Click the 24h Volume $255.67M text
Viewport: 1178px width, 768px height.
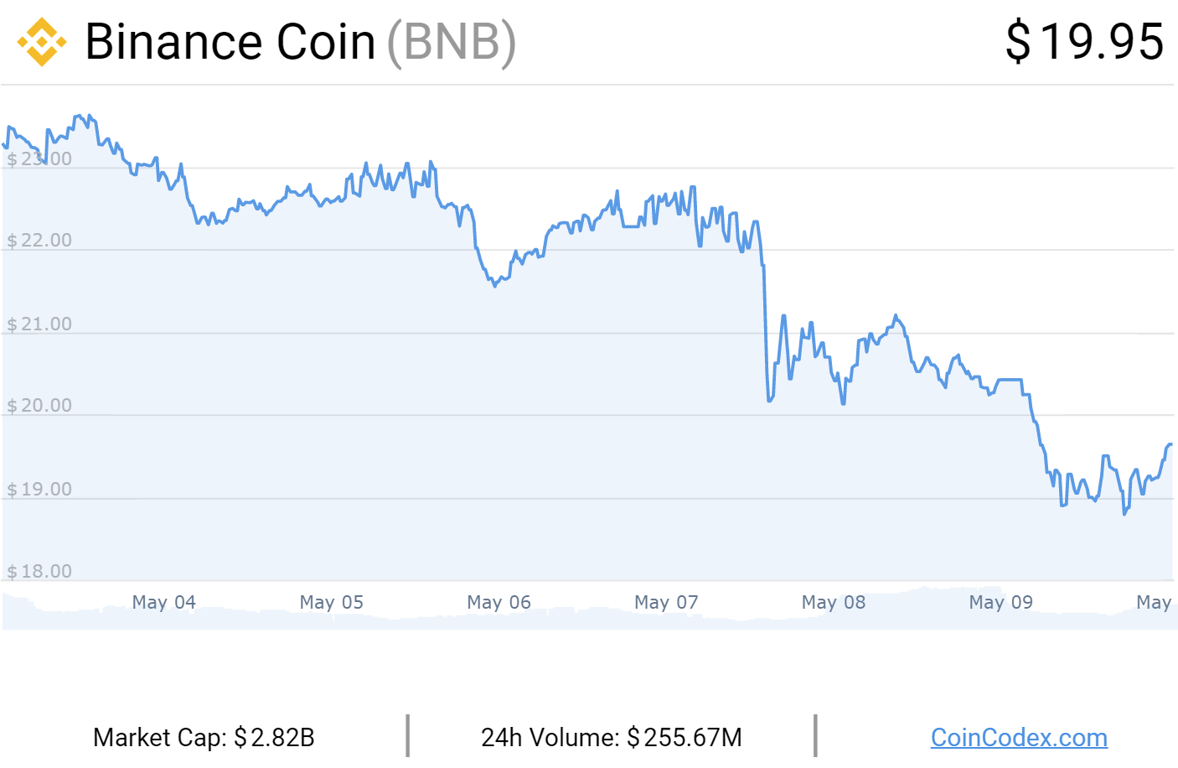click(x=611, y=738)
